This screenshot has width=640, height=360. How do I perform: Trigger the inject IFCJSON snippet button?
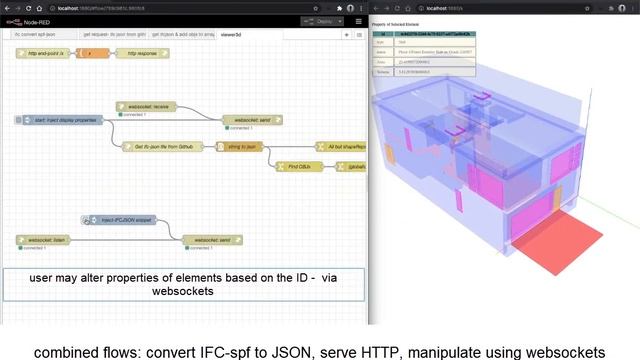(85, 220)
